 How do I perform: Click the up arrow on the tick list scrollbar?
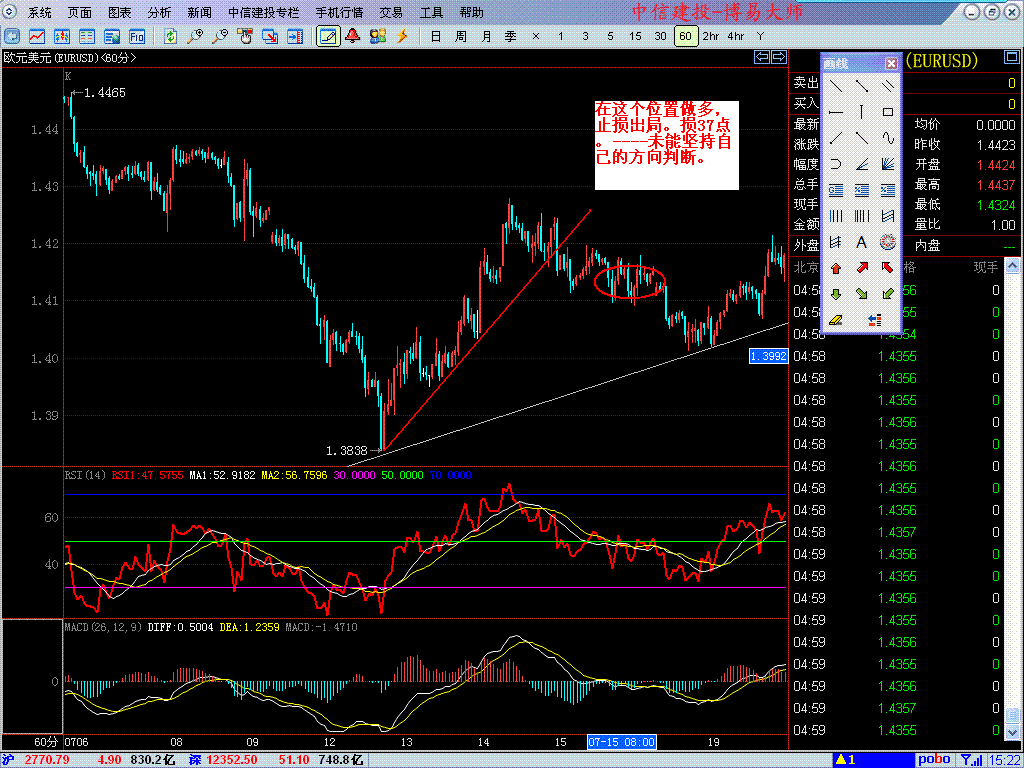[x=1012, y=266]
